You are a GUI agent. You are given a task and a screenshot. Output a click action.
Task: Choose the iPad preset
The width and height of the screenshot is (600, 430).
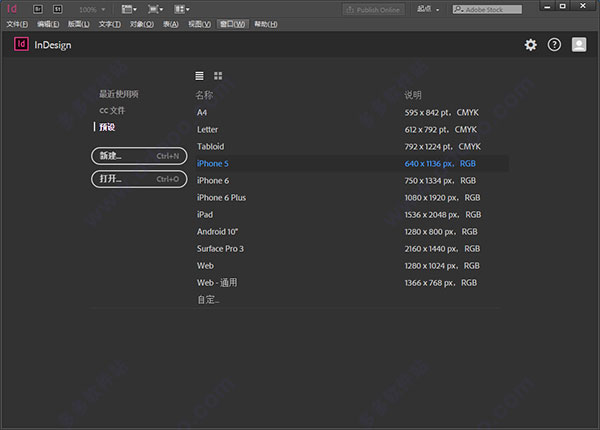pos(352,215)
